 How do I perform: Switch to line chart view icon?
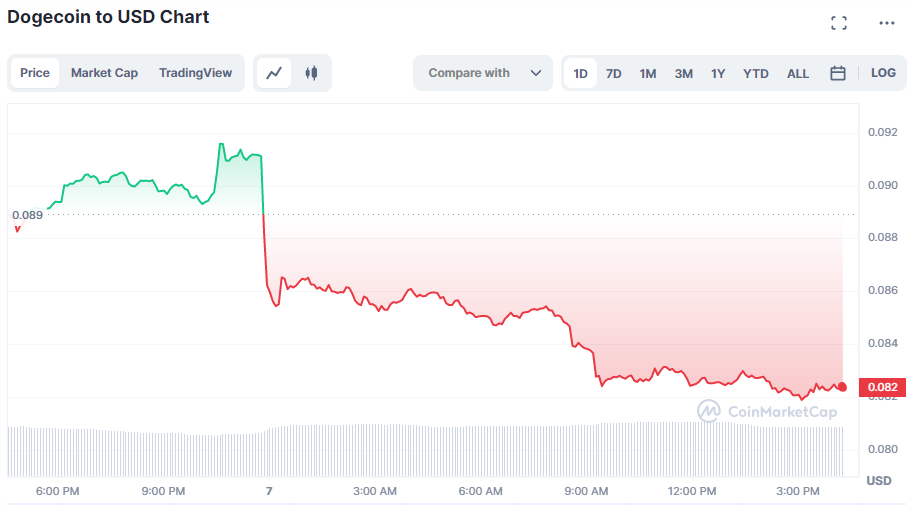coord(274,73)
